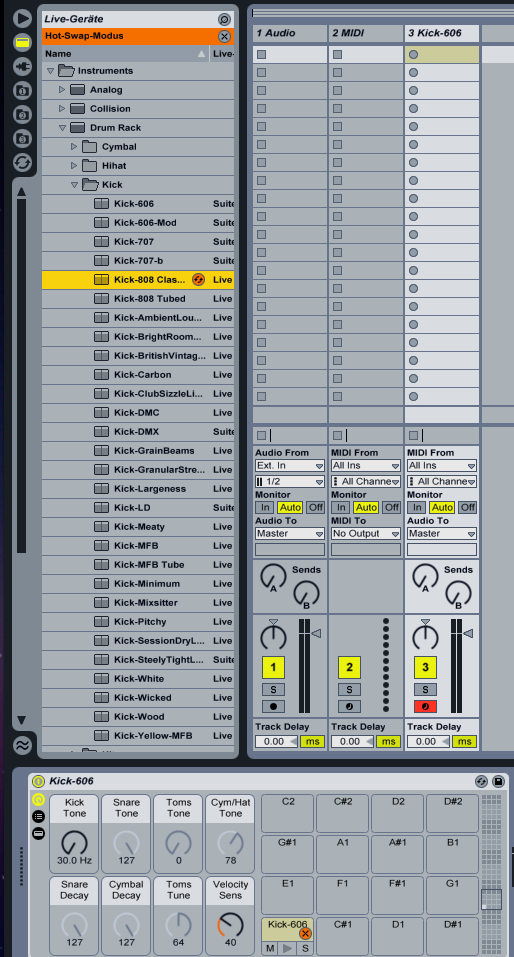Image resolution: width=514 pixels, height=957 pixels.
Task: Deactivate track 2 with its yellow activator
Action: click(349, 667)
